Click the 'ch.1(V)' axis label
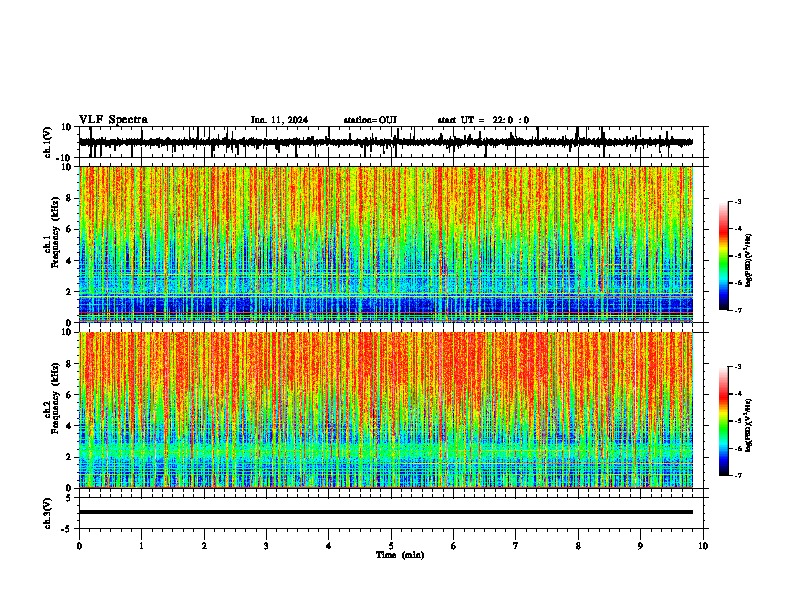 (x=48, y=142)
